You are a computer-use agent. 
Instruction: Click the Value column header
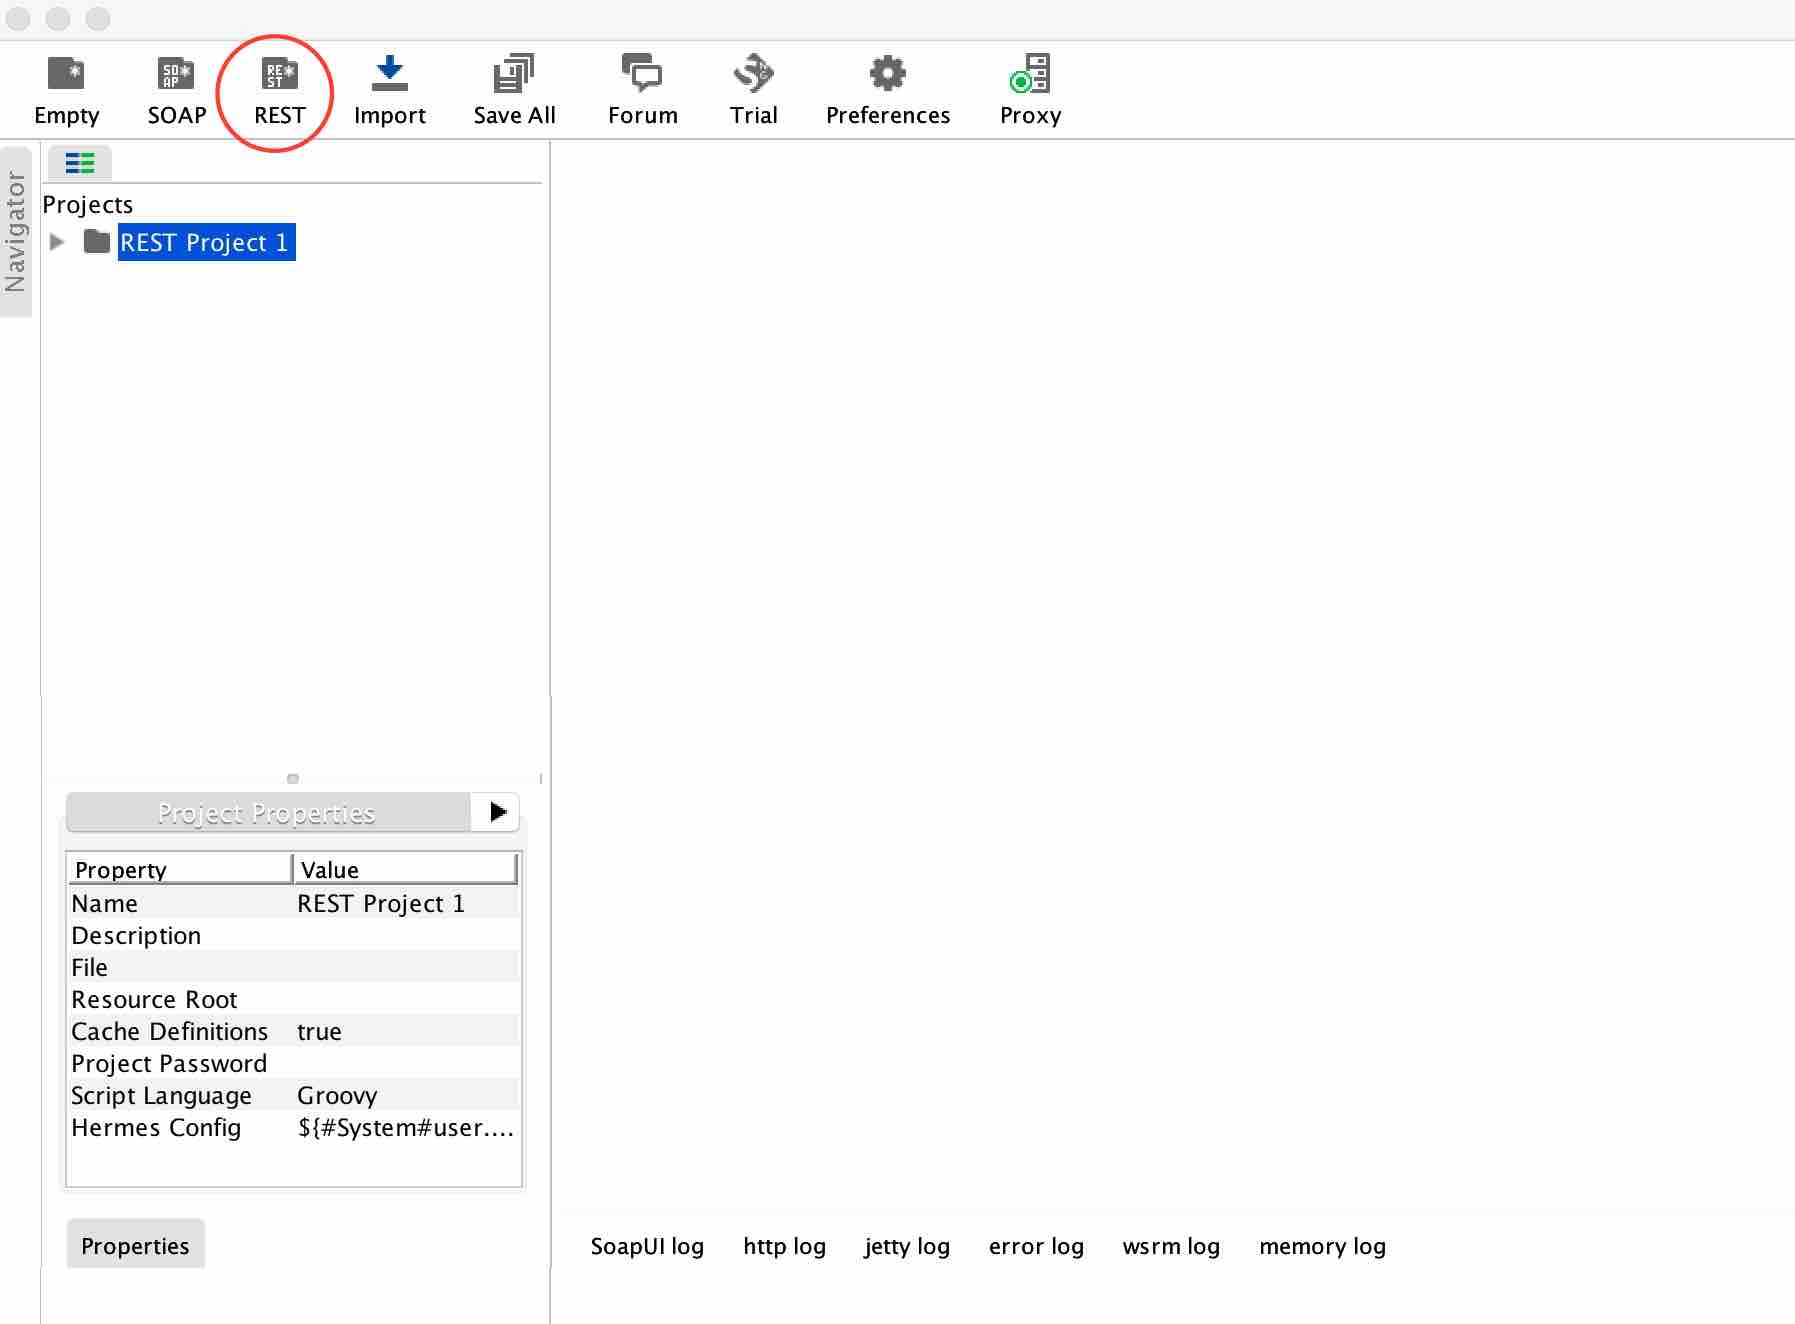pyautogui.click(x=406, y=869)
